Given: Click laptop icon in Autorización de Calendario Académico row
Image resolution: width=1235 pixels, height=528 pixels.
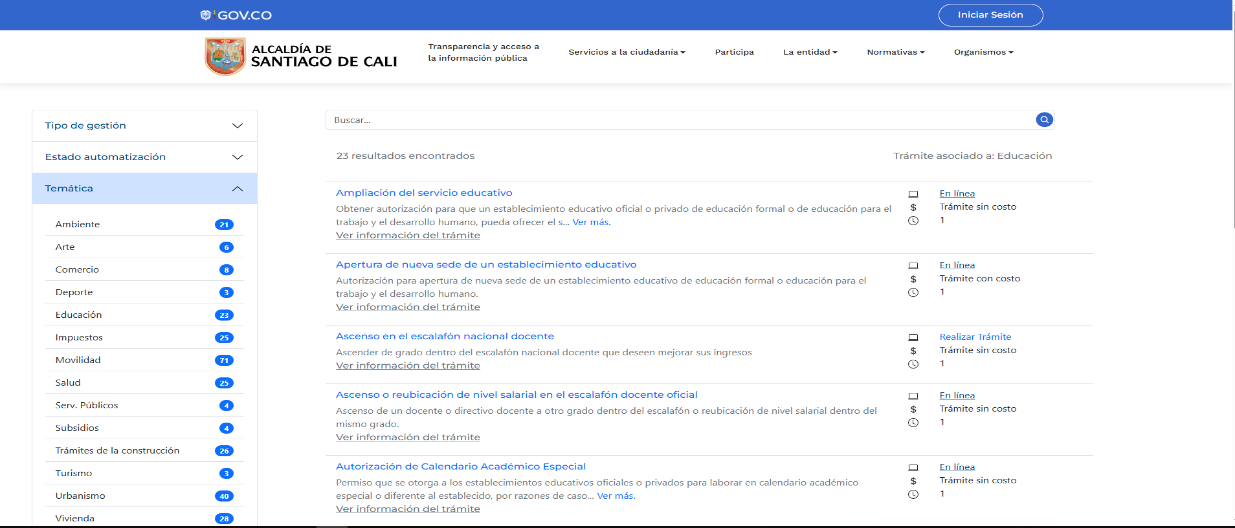Looking at the screenshot, I should pyautogui.click(x=913, y=468).
